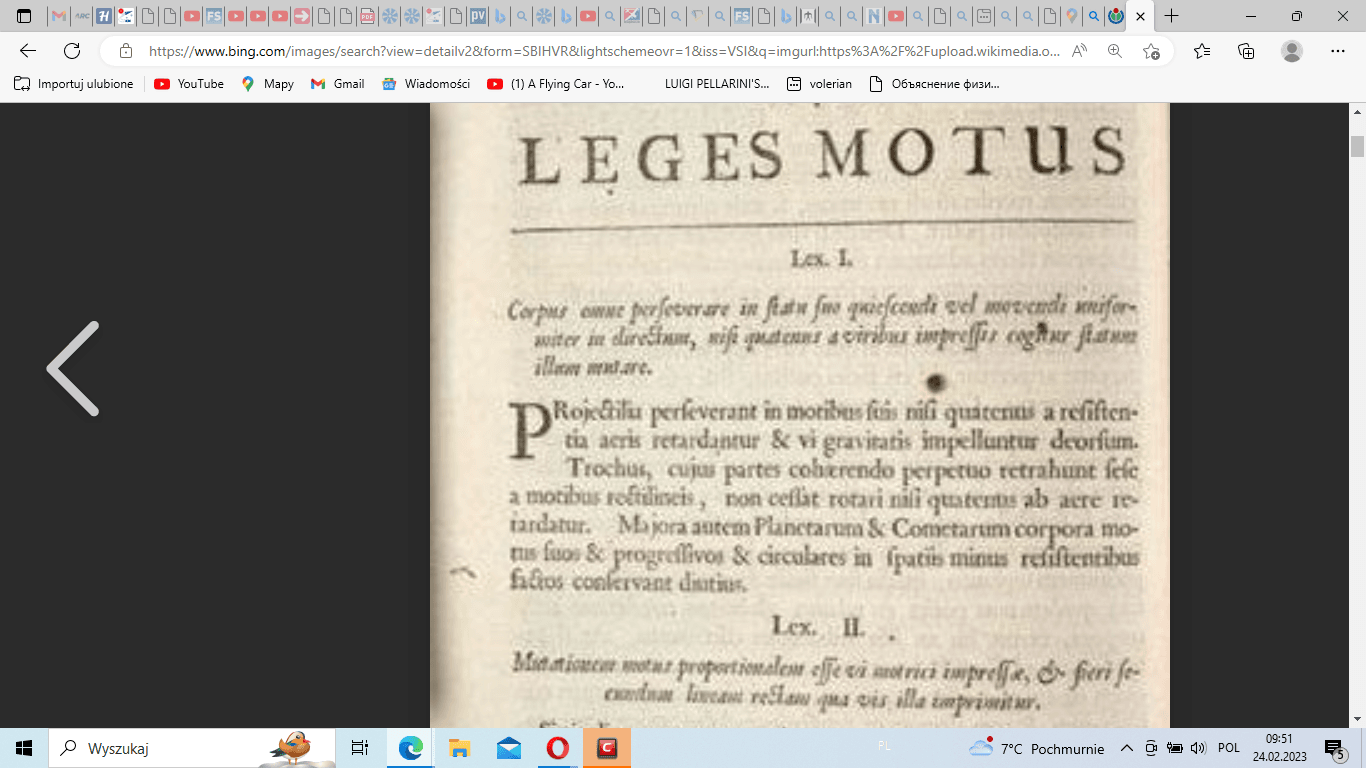Toggle the vertical tabs actions menu

tap(24, 16)
